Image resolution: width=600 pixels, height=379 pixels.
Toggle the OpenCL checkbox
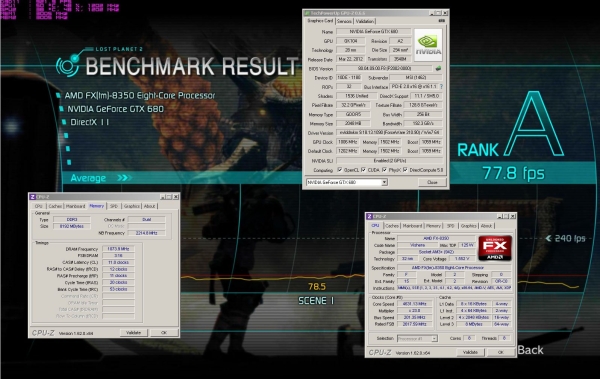(x=339, y=170)
